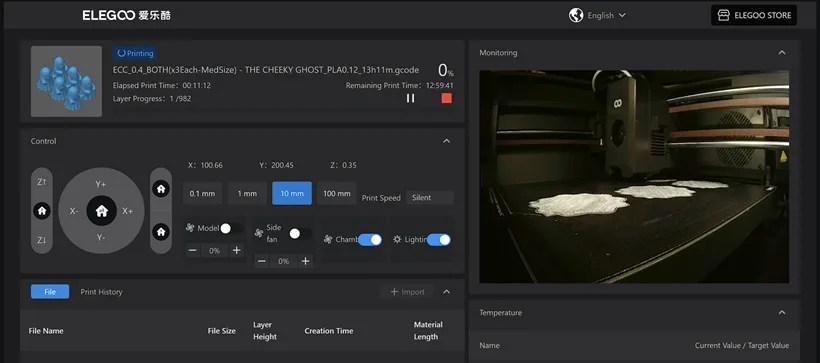Screen dimensions: 820x363
Task: Click Layer Height column header
Action: [x=265, y=331]
